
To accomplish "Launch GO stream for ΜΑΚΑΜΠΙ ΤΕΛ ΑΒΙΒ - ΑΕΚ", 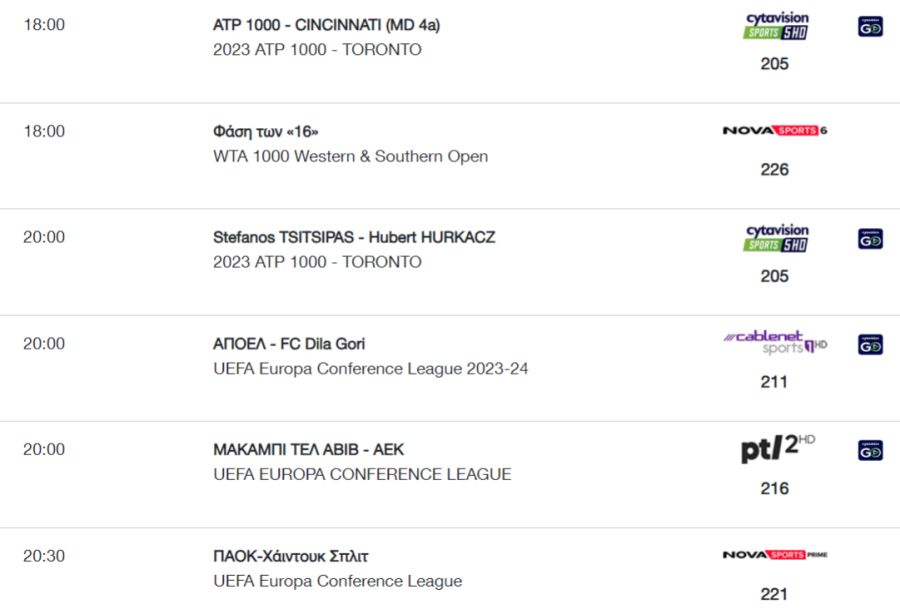I will click(x=870, y=450).
